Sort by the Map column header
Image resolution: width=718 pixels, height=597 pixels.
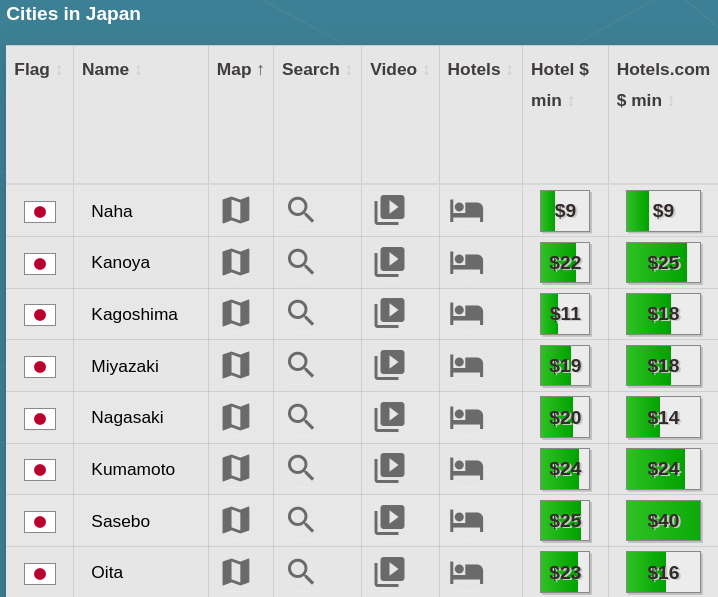(x=240, y=69)
